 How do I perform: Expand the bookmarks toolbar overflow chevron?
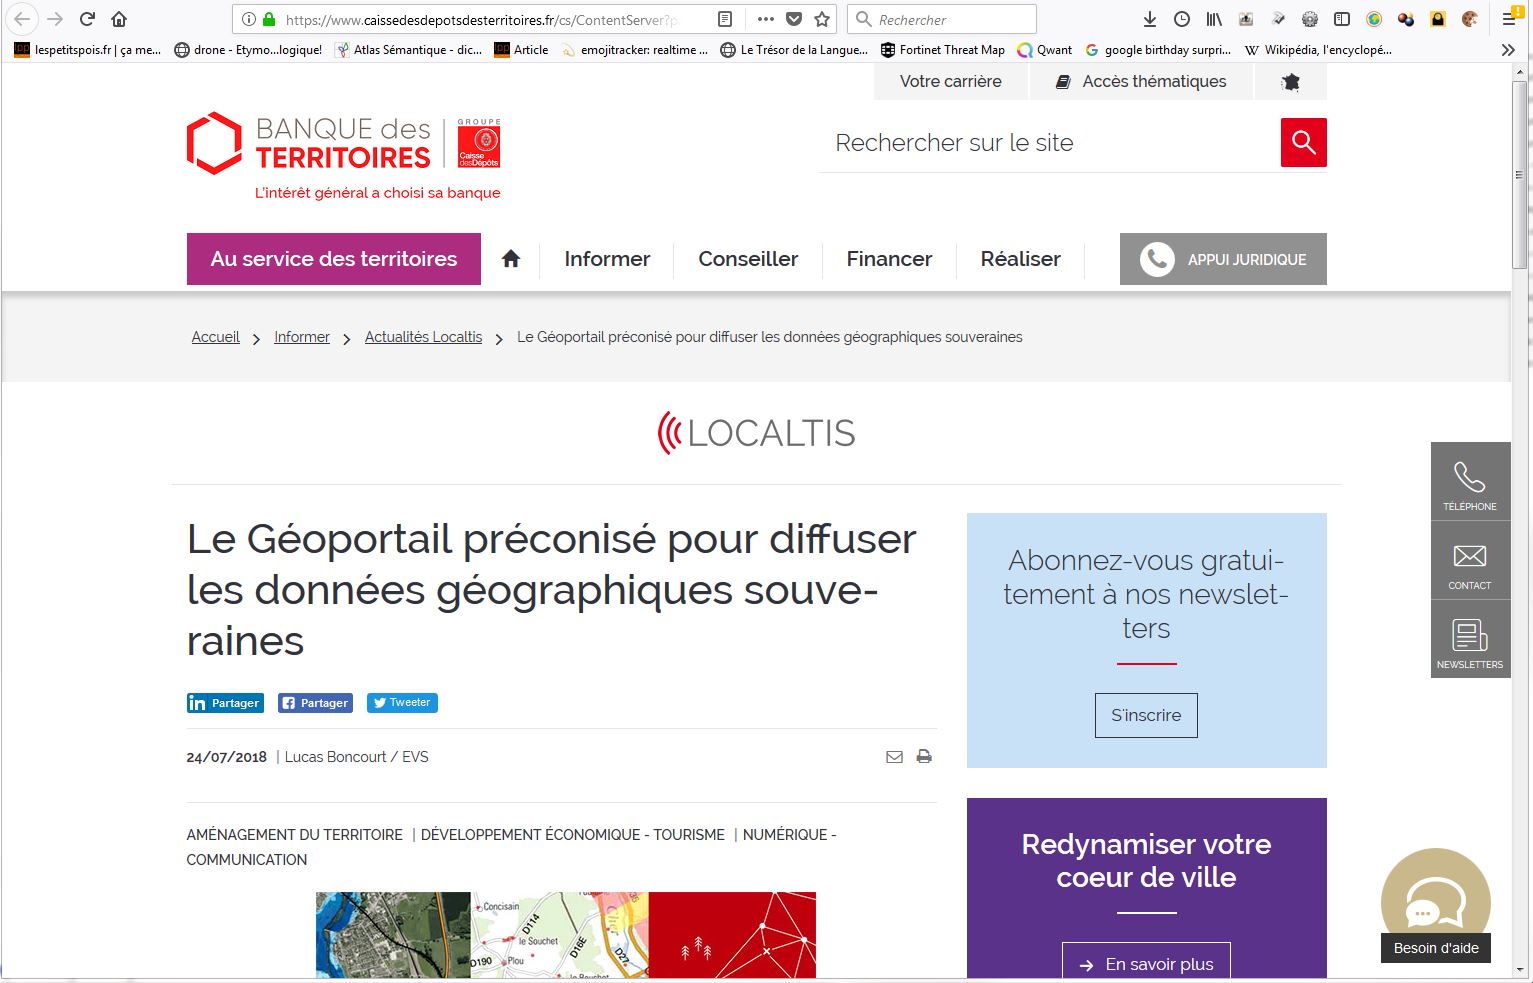tap(1508, 49)
